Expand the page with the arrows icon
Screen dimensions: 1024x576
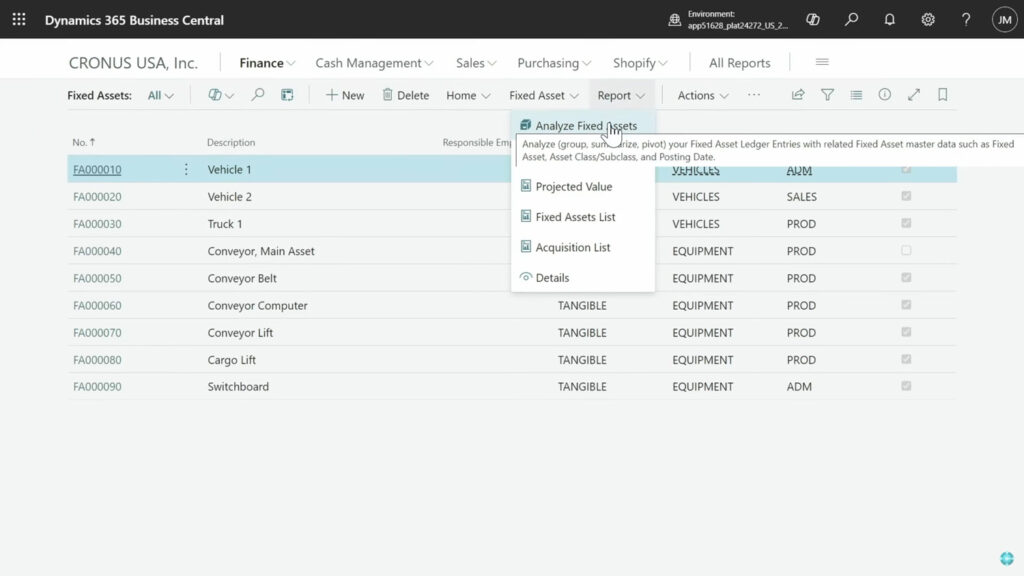click(914, 95)
